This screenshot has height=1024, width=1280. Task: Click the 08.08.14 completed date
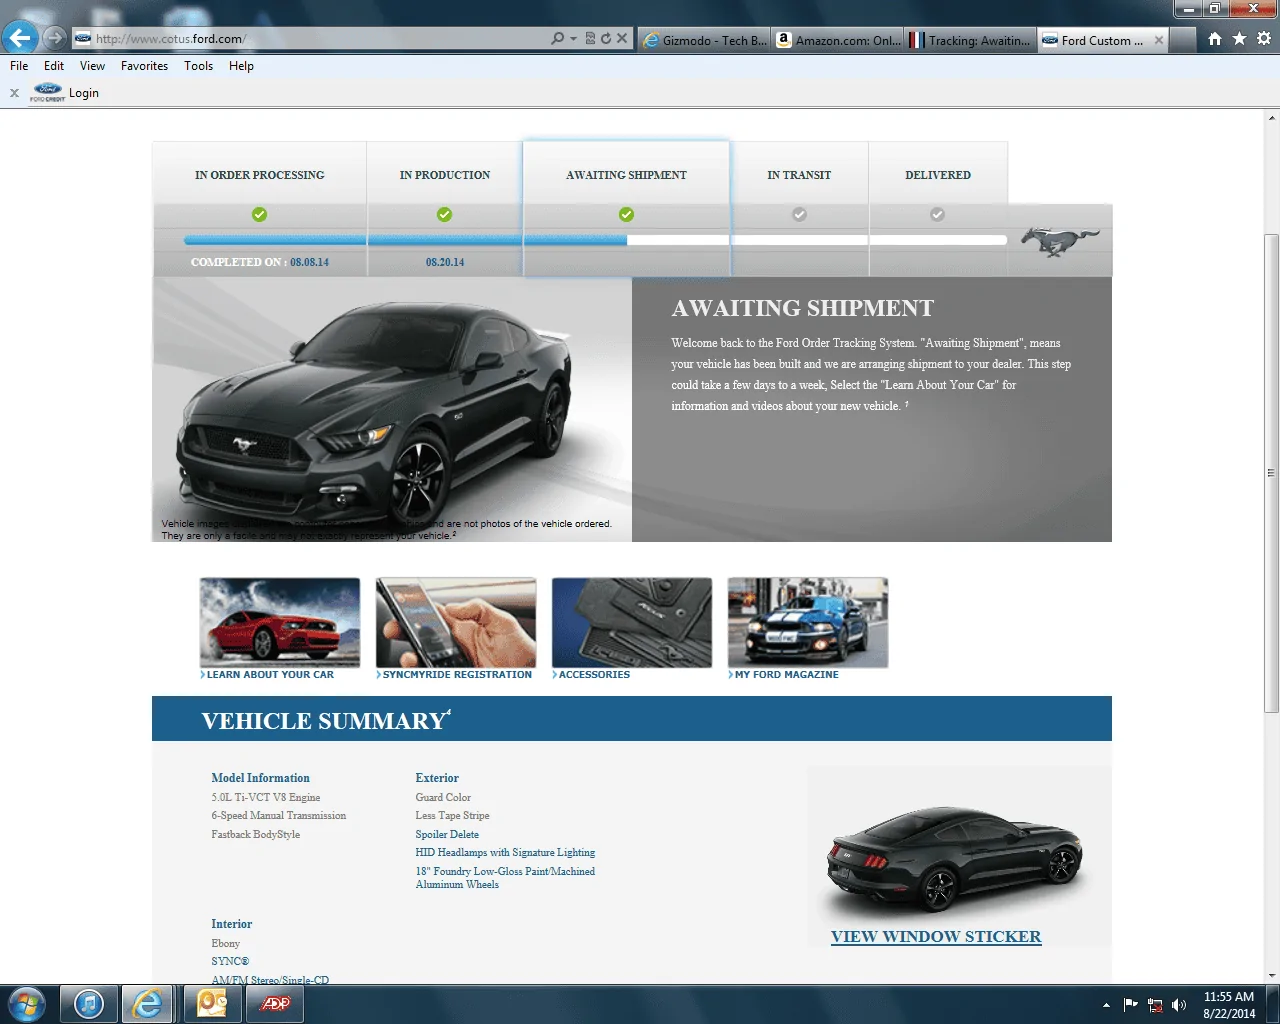point(310,262)
